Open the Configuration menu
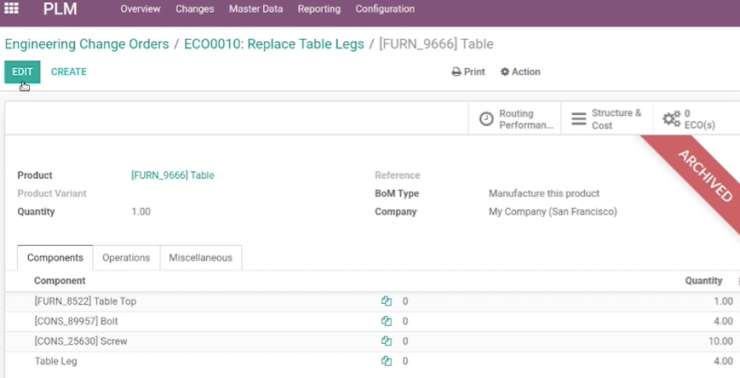The image size is (740, 378). pyautogui.click(x=385, y=9)
